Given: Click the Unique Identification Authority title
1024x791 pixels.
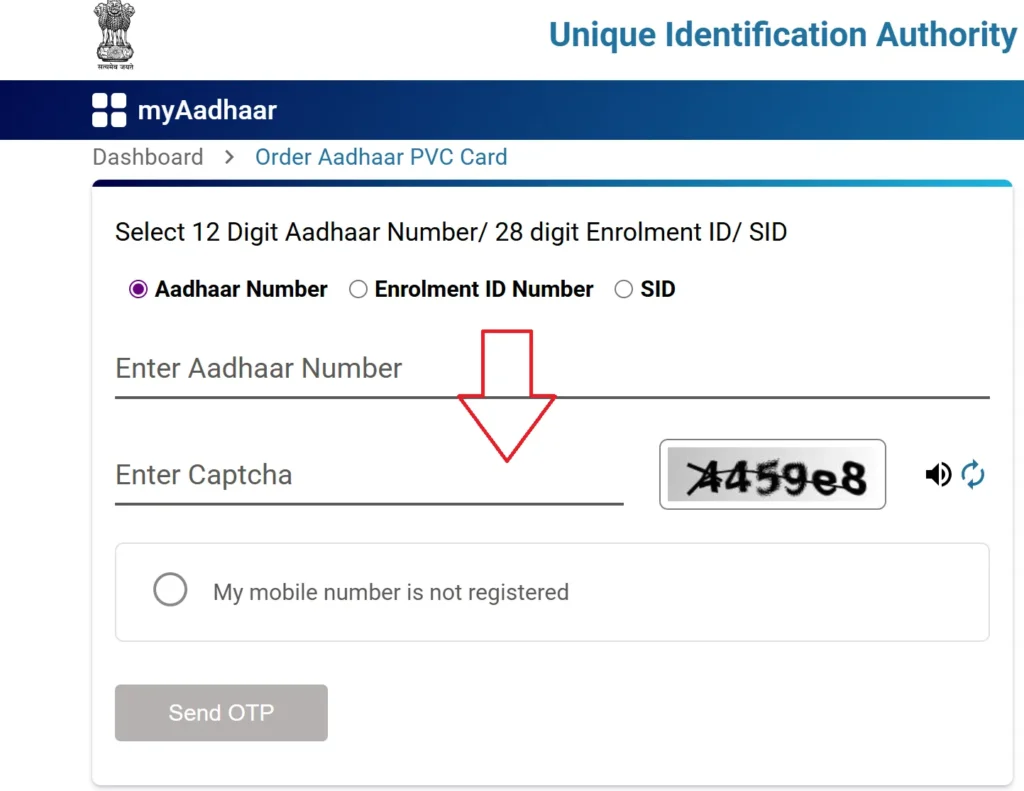Looking at the screenshot, I should pyautogui.click(x=782, y=34).
